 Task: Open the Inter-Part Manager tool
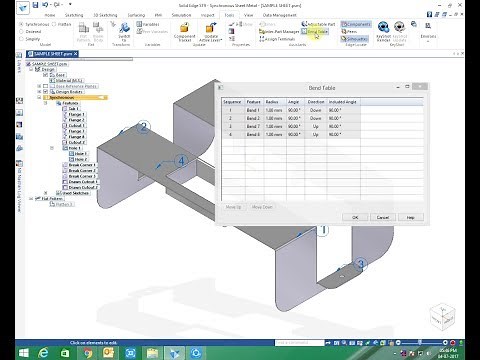tap(279, 32)
